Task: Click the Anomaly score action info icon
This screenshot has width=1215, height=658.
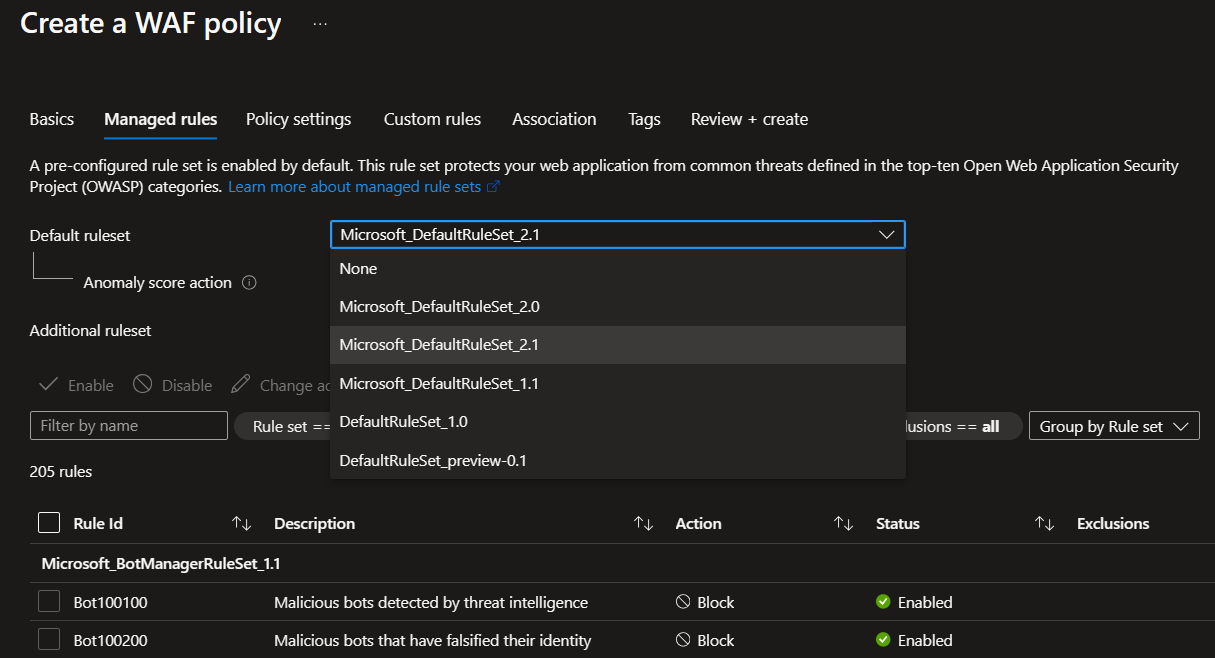Action: pos(250,283)
